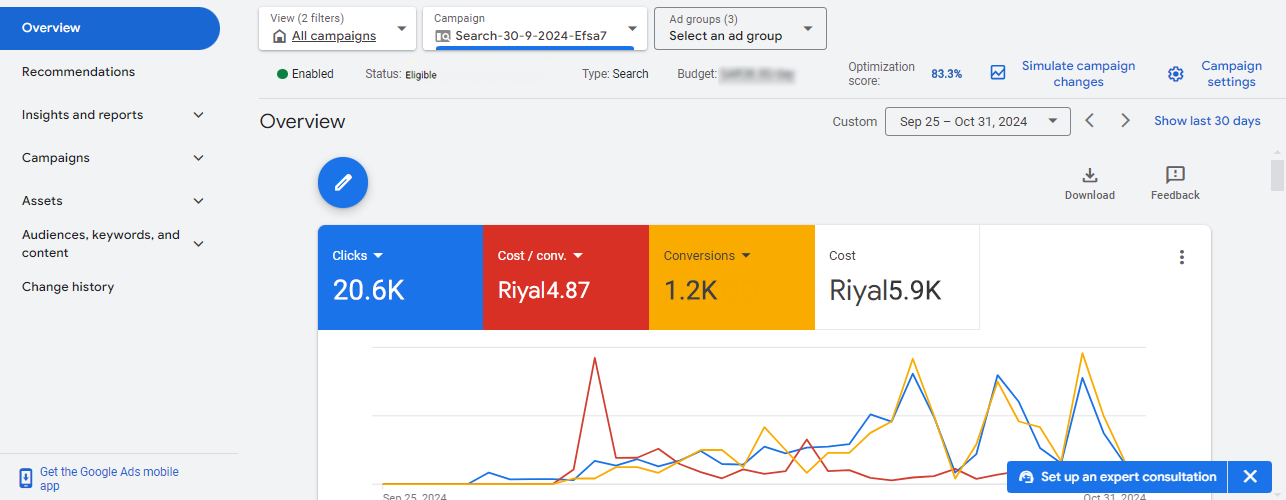
Task: Open the Conversions metric dropdown
Action: click(745, 256)
